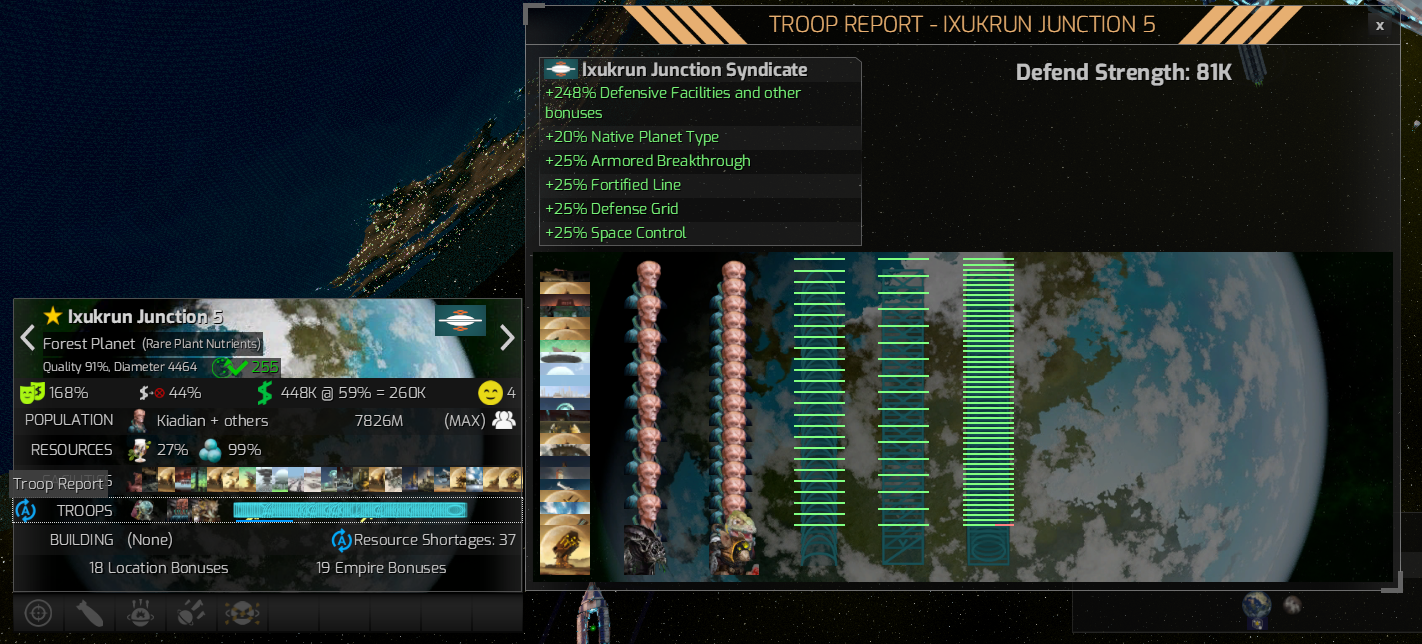Click the bomb icon in bottom toolbar
The width and height of the screenshot is (1422, 644).
(x=90, y=612)
